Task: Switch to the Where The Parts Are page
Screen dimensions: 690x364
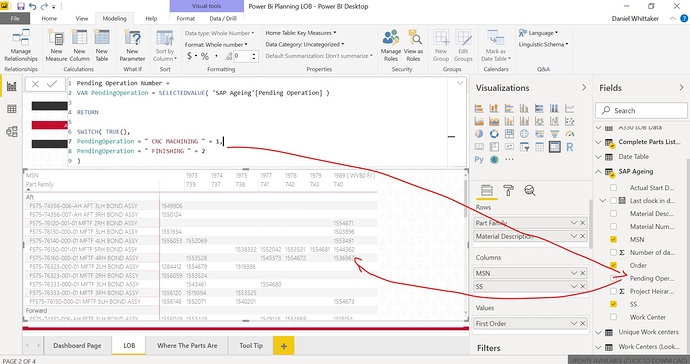Action: [187, 346]
